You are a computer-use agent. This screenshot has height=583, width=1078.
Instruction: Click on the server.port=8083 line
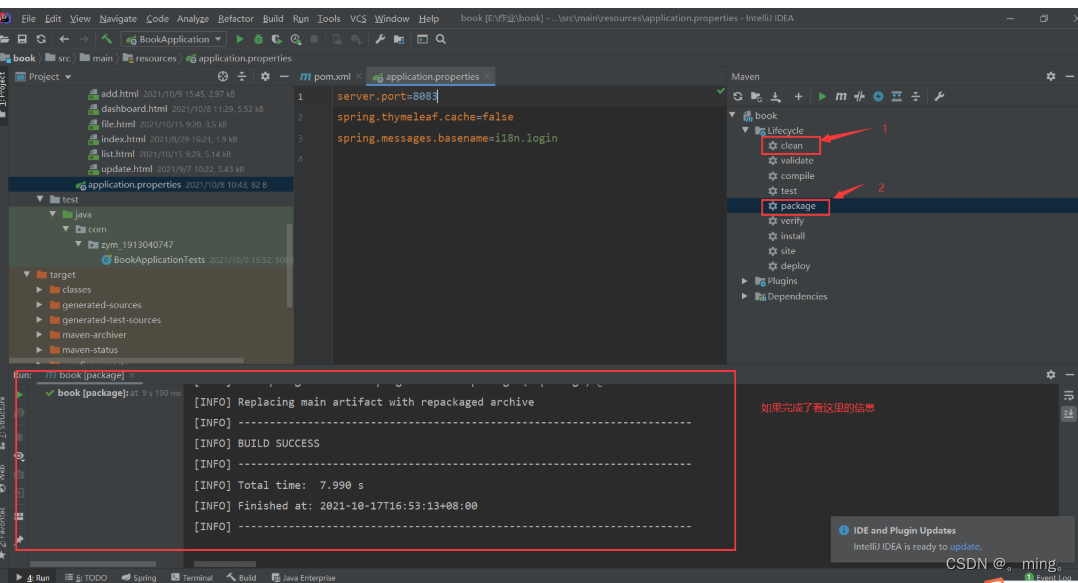click(x=387, y=96)
